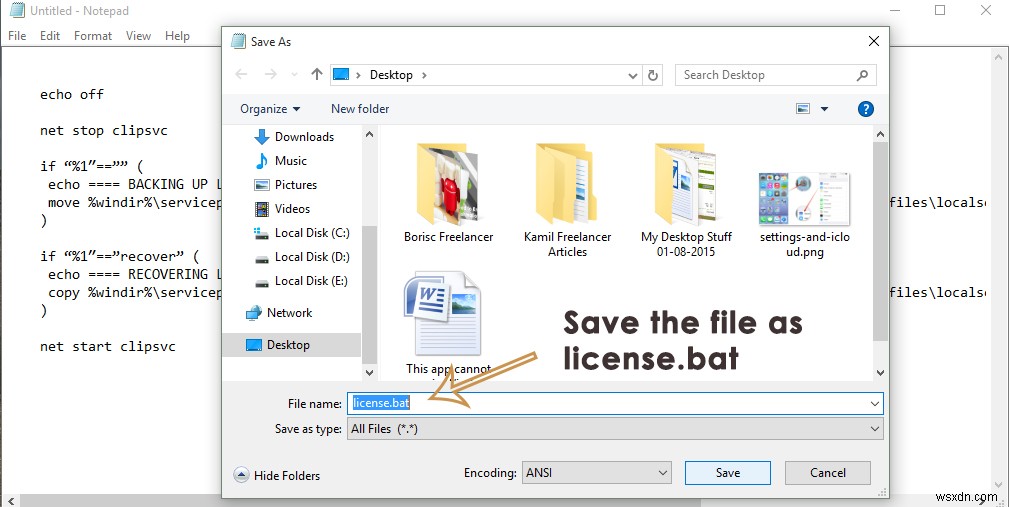Click 'net start clipsvc' line in Notepad
Screen dimensions: 1009x507
click(x=107, y=346)
